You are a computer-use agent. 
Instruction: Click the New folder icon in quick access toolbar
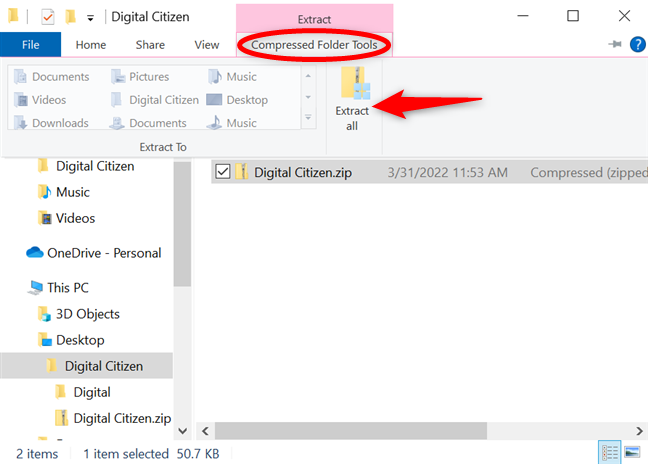pos(71,17)
